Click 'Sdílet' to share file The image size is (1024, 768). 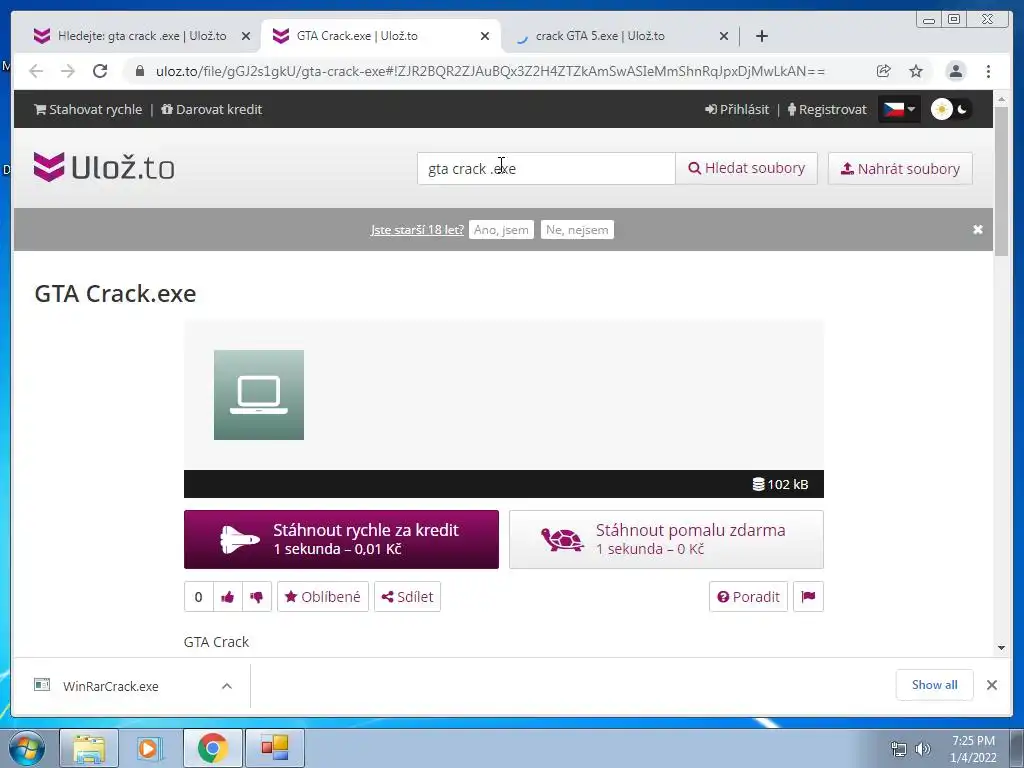[x=408, y=597]
